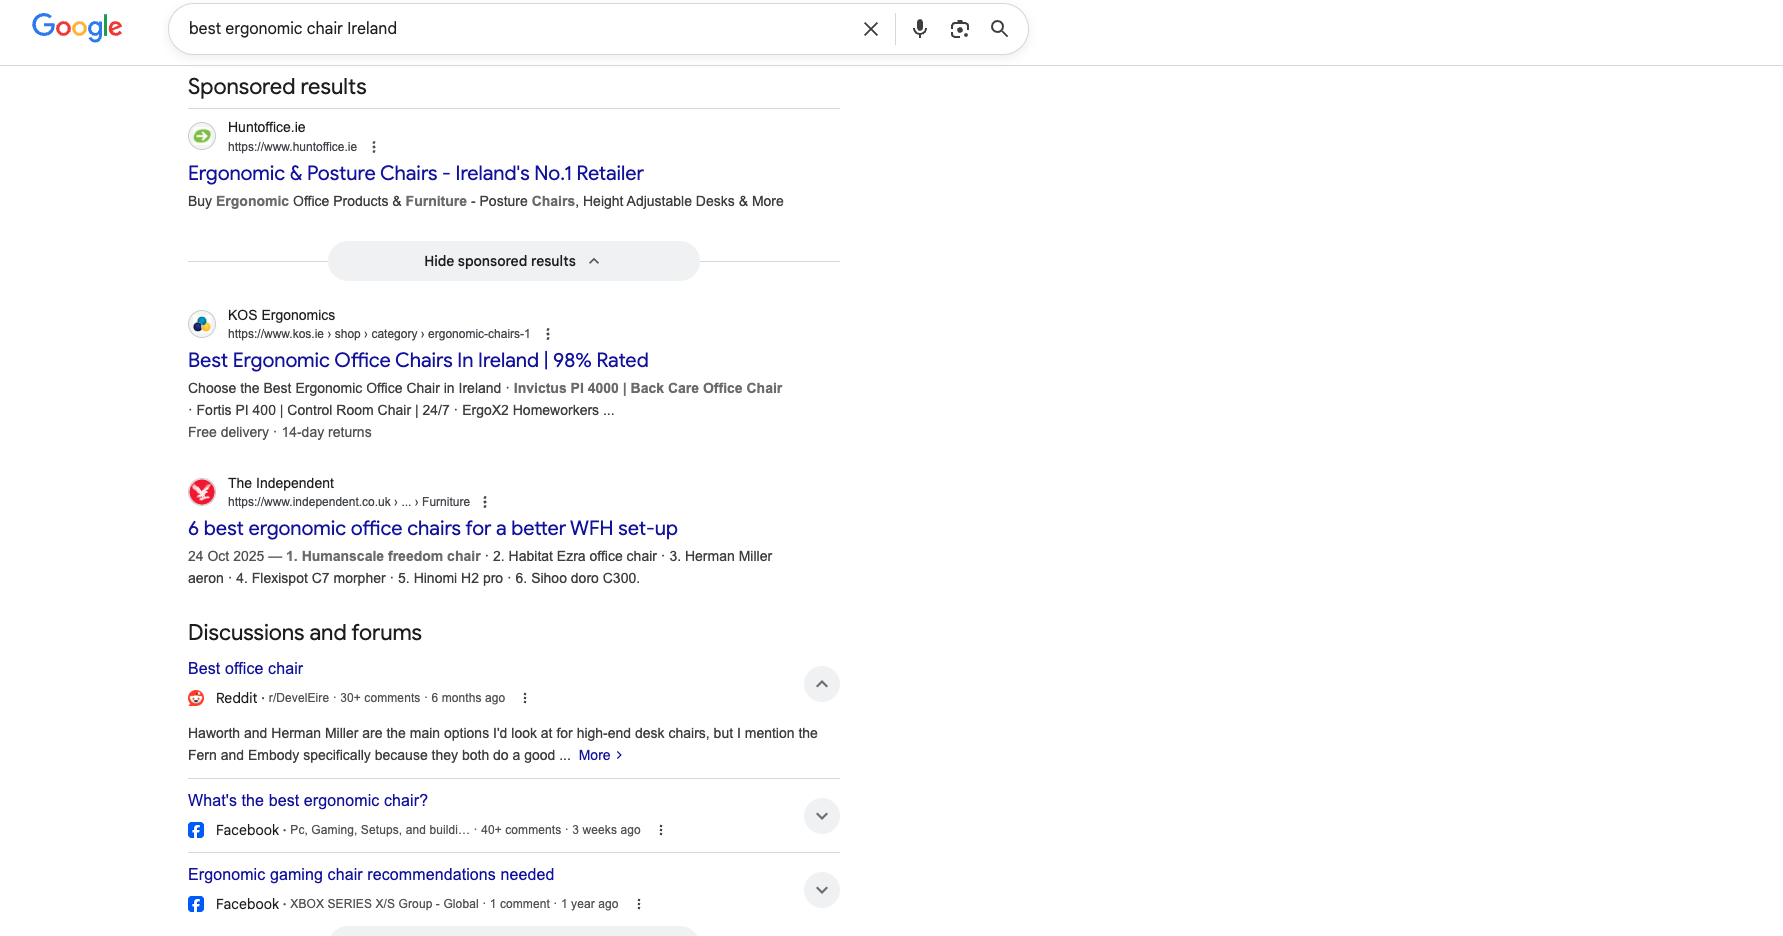Start voice search with microphone icon

(919, 29)
